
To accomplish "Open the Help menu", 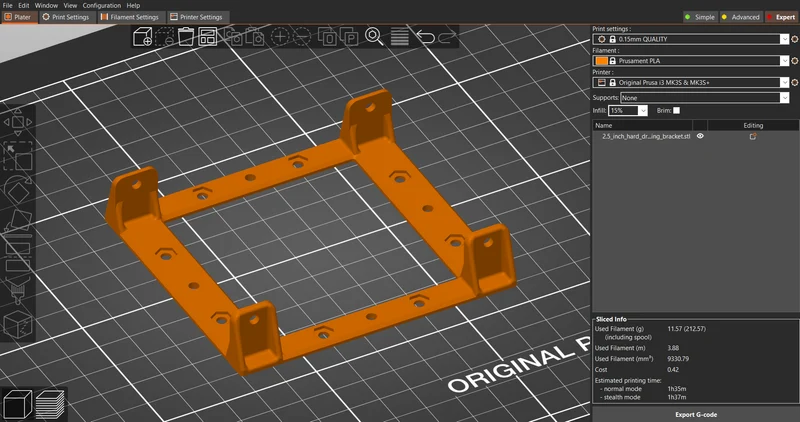I will [133, 5].
